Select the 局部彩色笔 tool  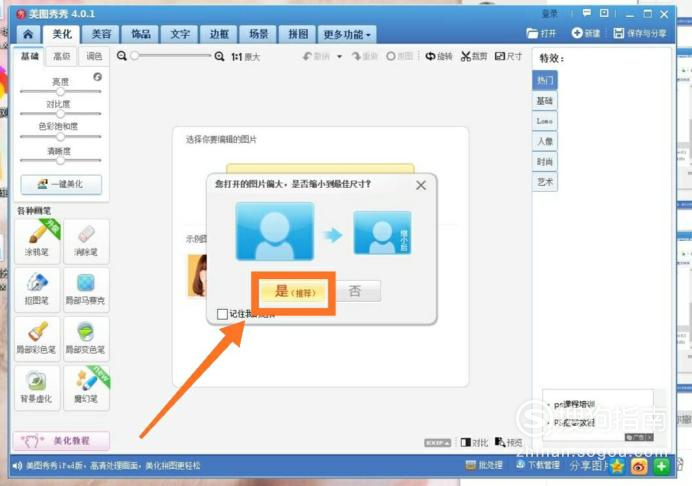37,339
